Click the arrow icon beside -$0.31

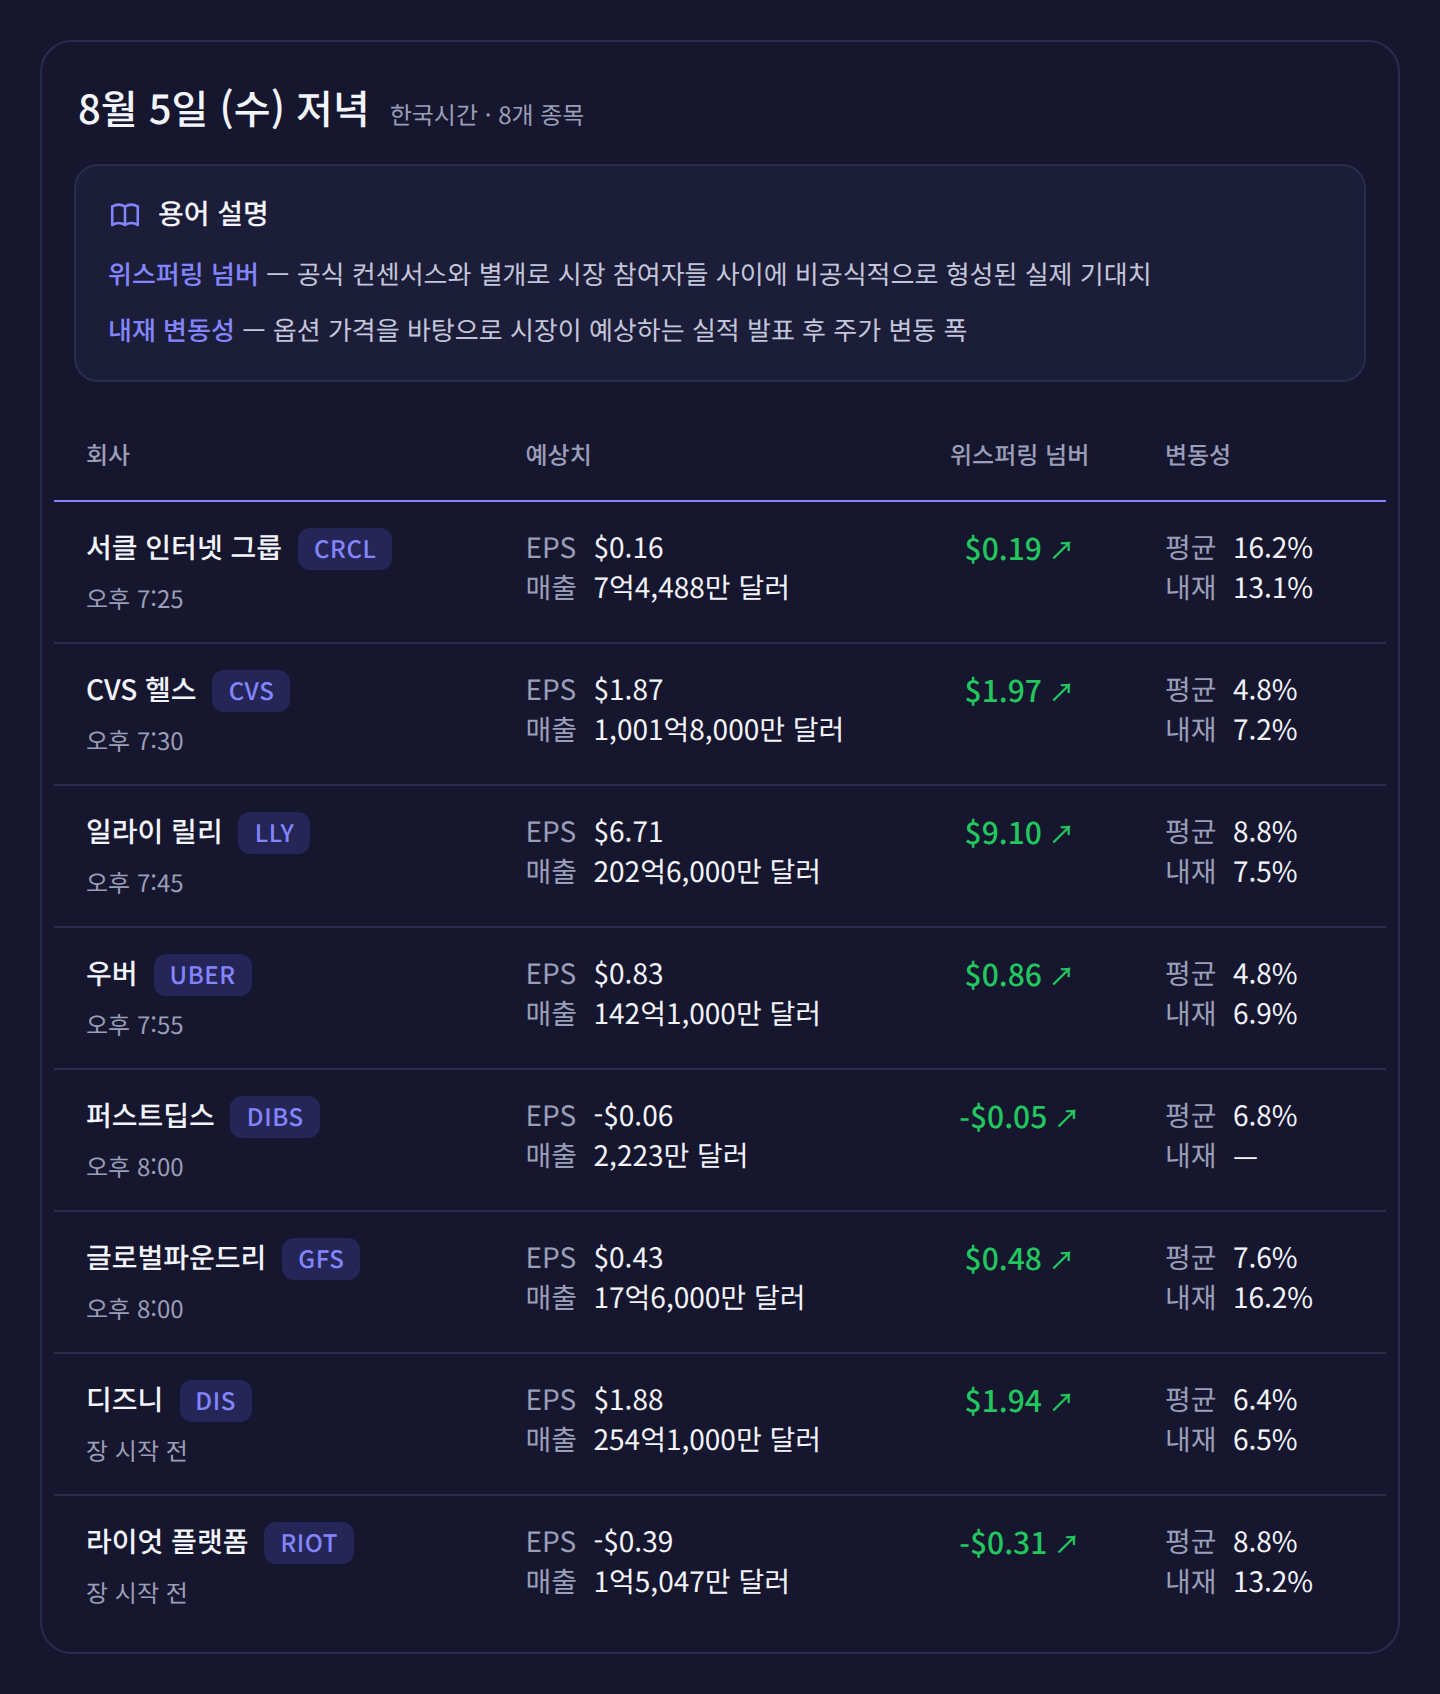click(x=1067, y=1543)
